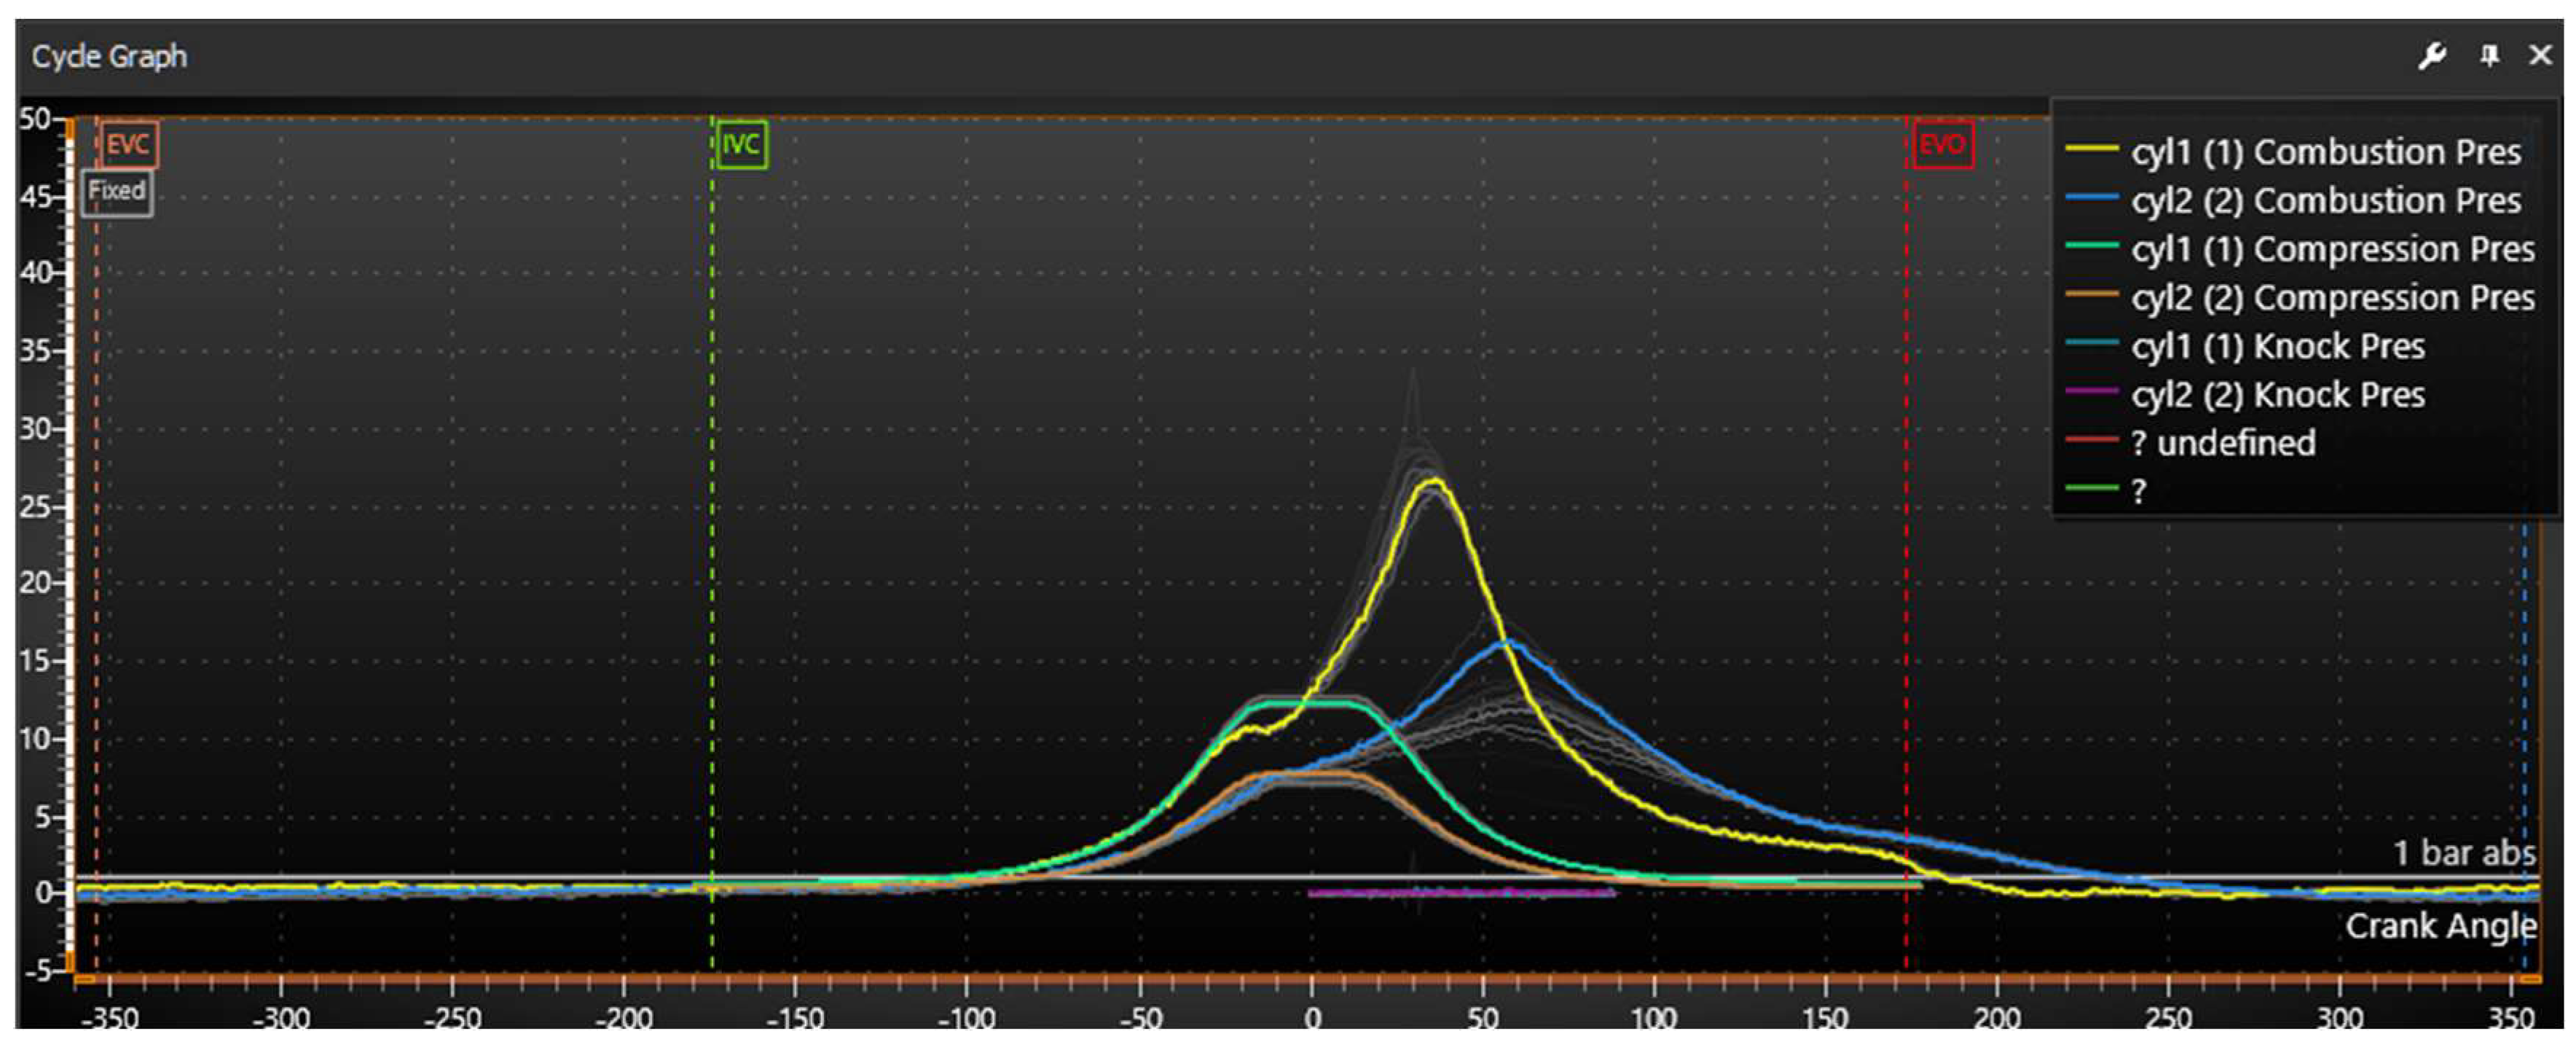This screenshot has height=1047, width=2576.
Task: Open the wrench settings icon
Action: (x=2432, y=56)
